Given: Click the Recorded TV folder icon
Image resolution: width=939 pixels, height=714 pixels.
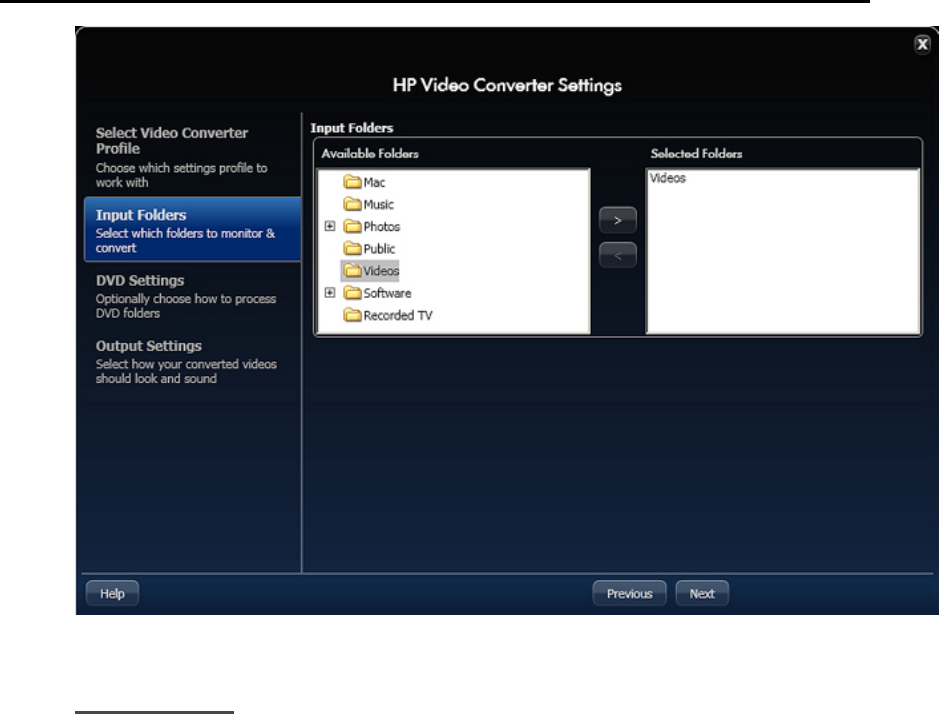Looking at the screenshot, I should point(352,314).
